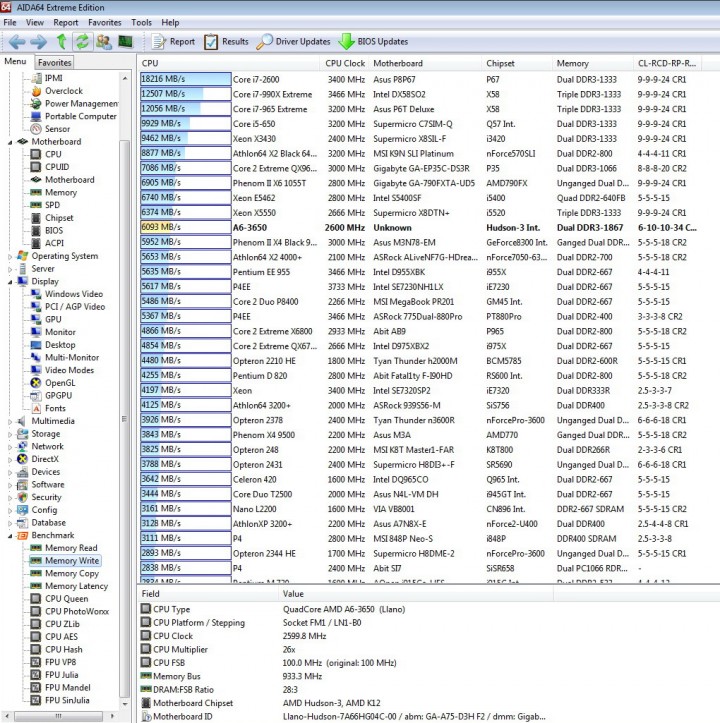This screenshot has height=723, width=720.
Task: Select the CPU Queen benchmark
Action: pos(66,599)
